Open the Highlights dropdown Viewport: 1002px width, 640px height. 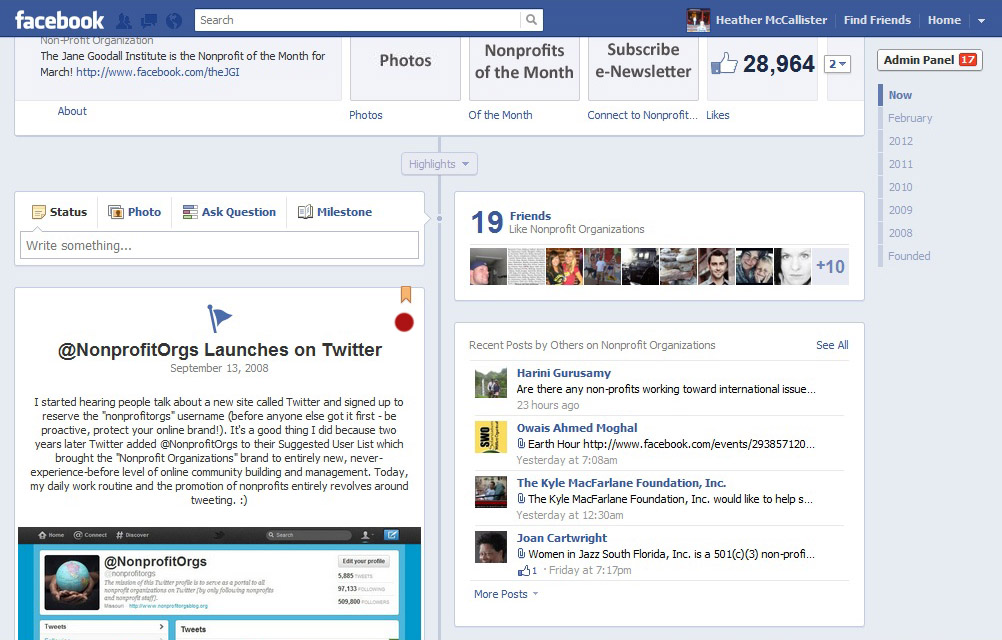438,163
